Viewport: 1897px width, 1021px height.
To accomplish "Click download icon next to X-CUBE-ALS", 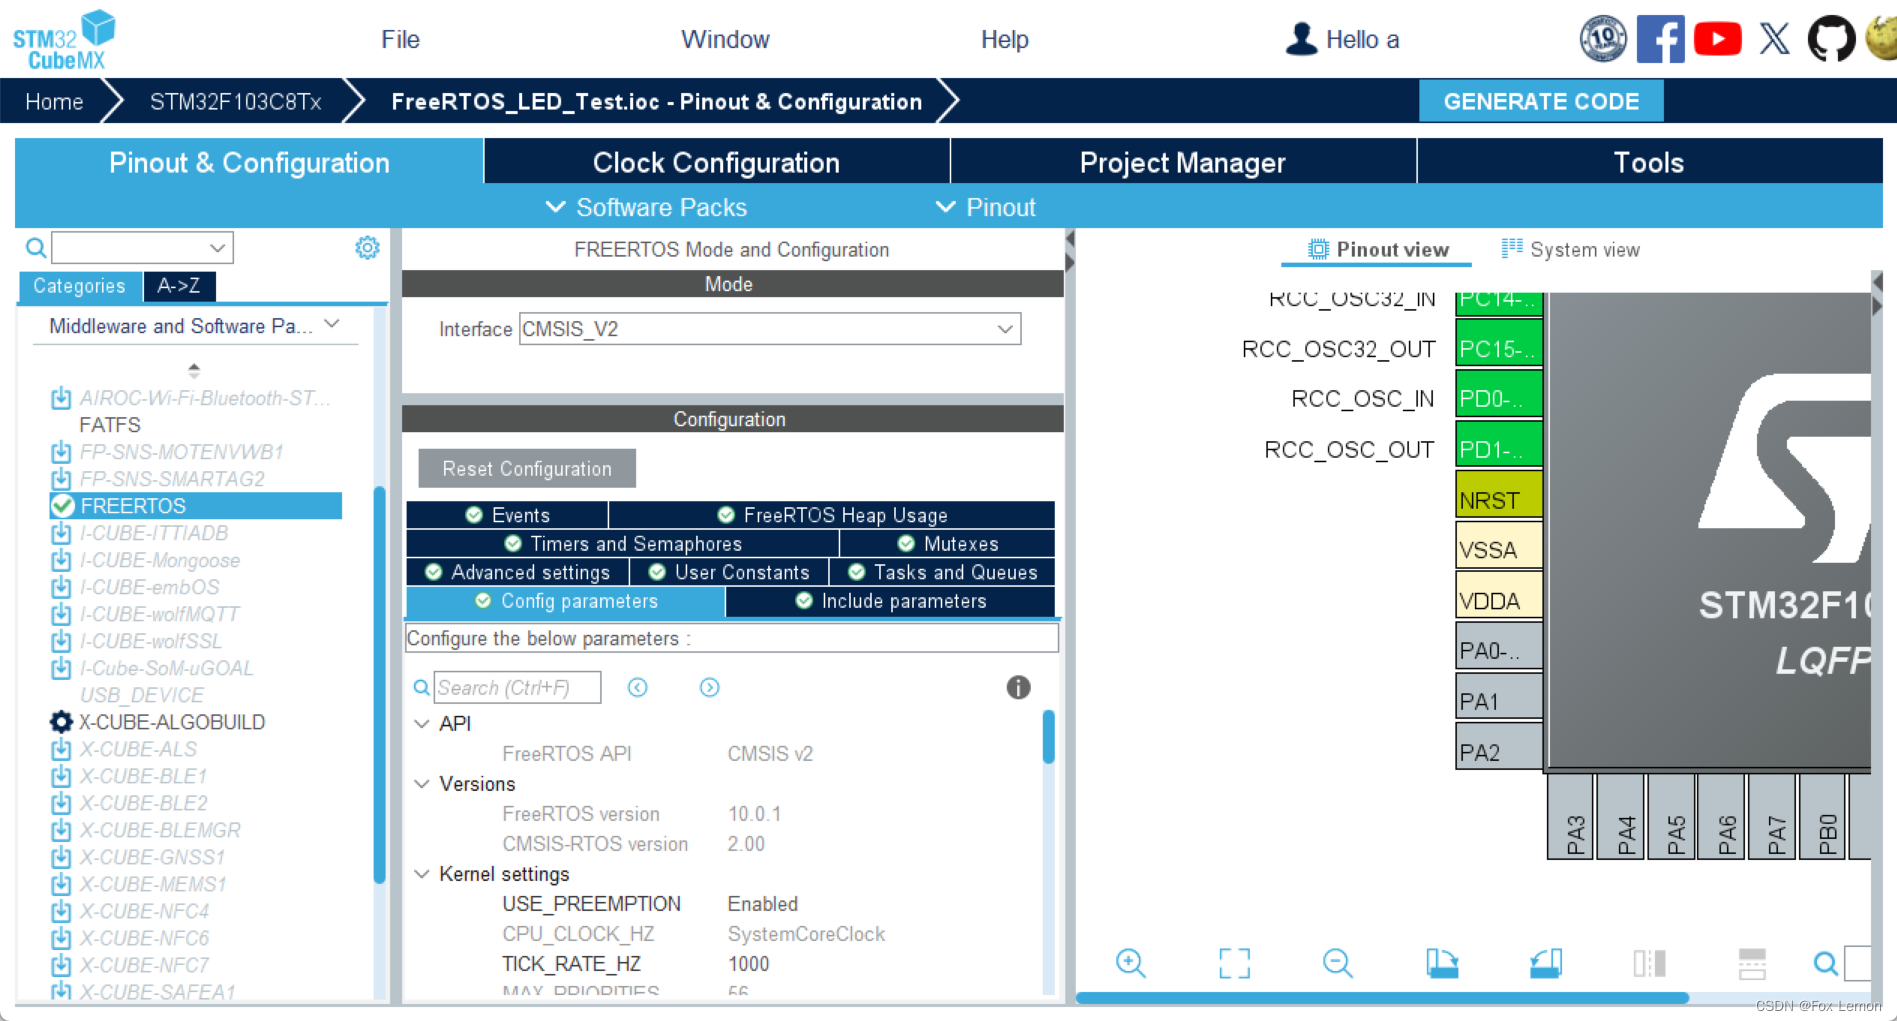I will pos(61,749).
